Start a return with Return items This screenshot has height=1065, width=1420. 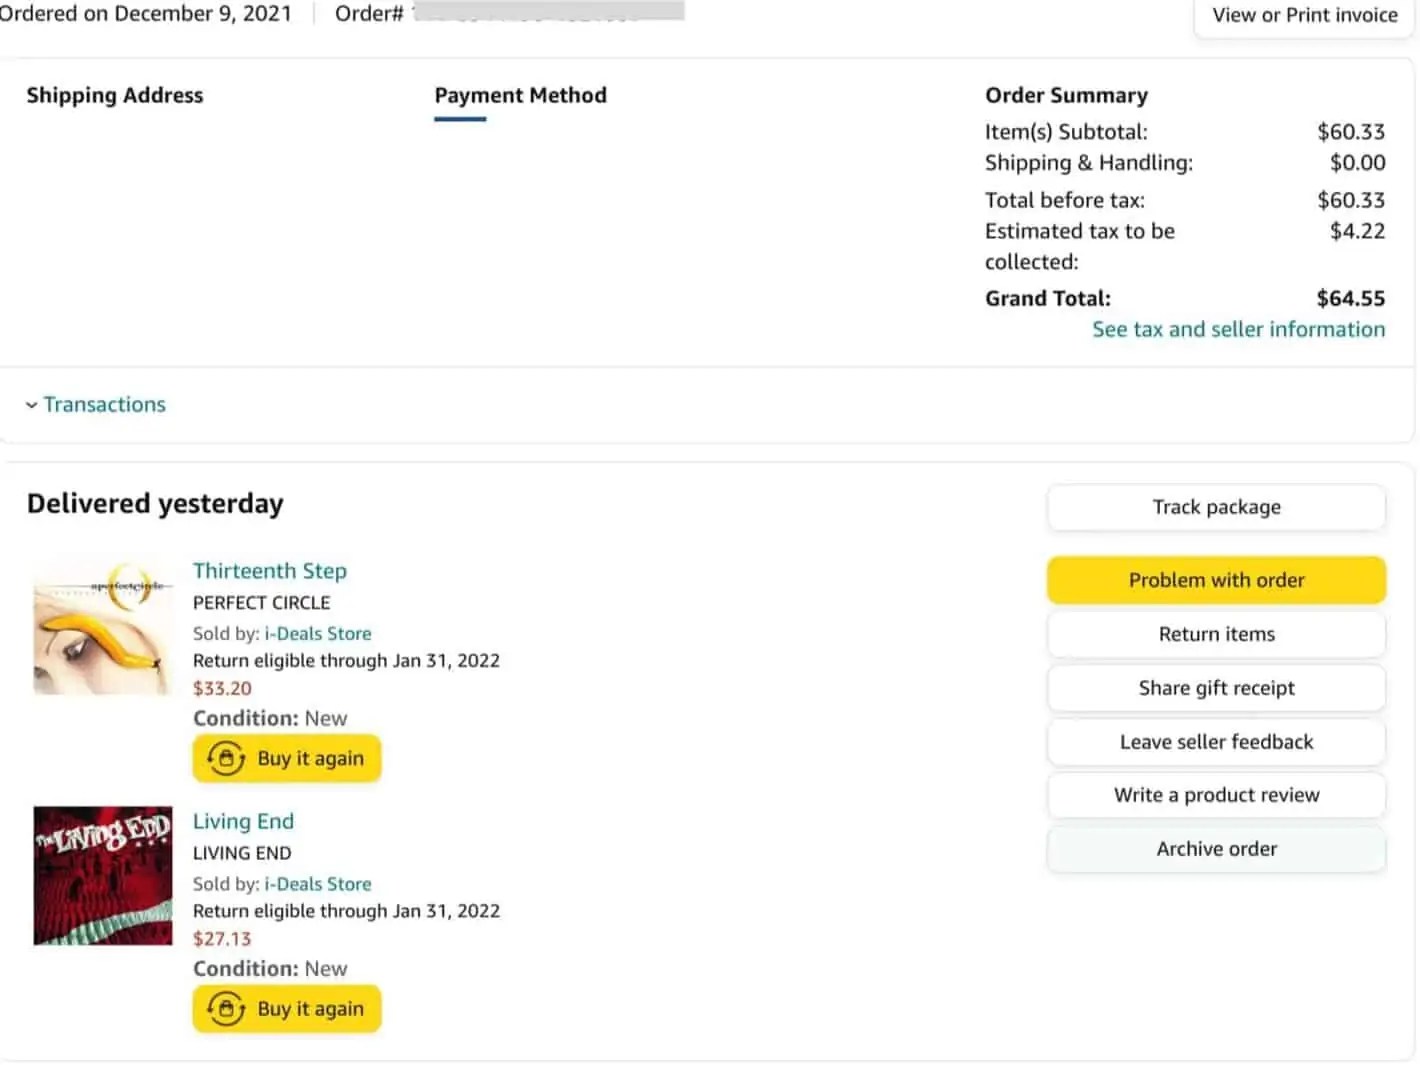point(1216,634)
